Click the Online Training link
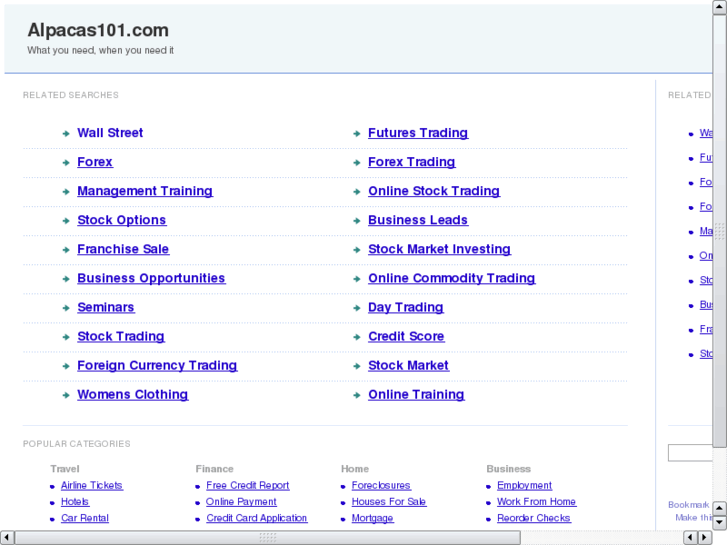The width and height of the screenshot is (727, 545). tap(416, 395)
